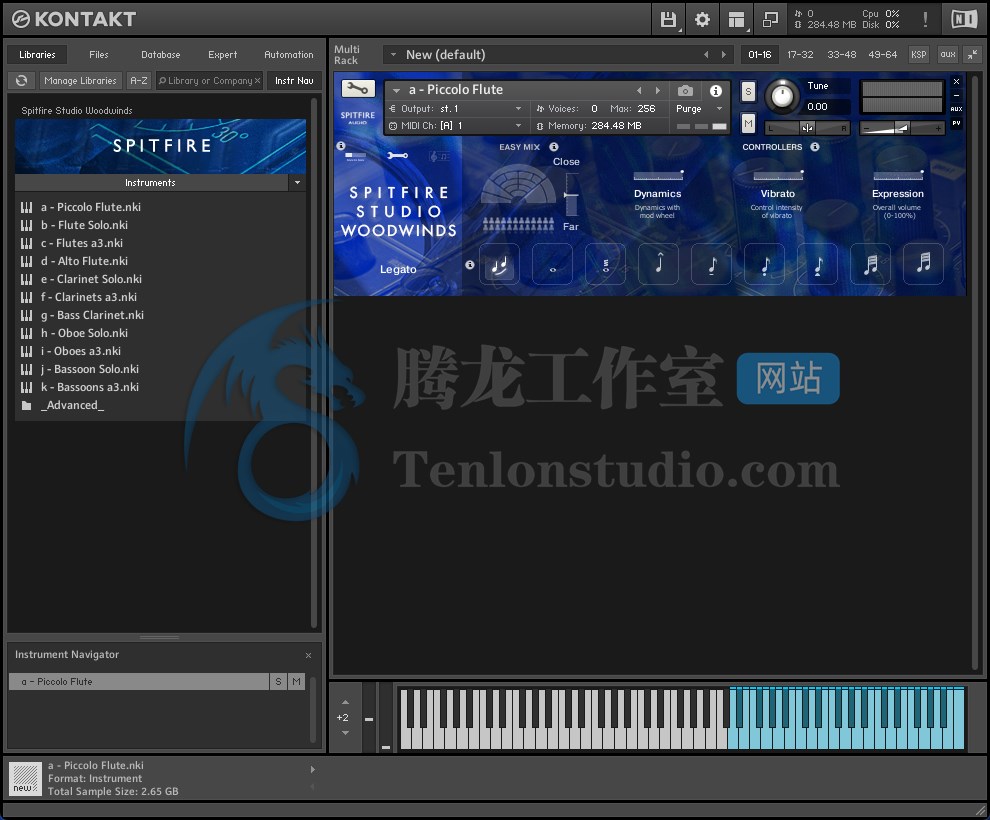The width and height of the screenshot is (990, 820).
Task: Take snapshot with camera icon
Action: click(x=685, y=91)
